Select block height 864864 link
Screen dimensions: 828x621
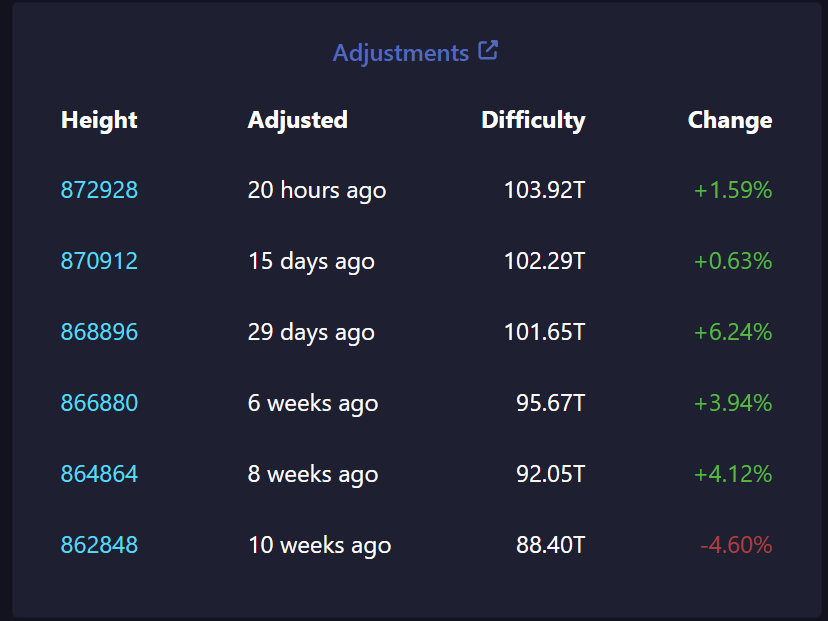coord(99,474)
